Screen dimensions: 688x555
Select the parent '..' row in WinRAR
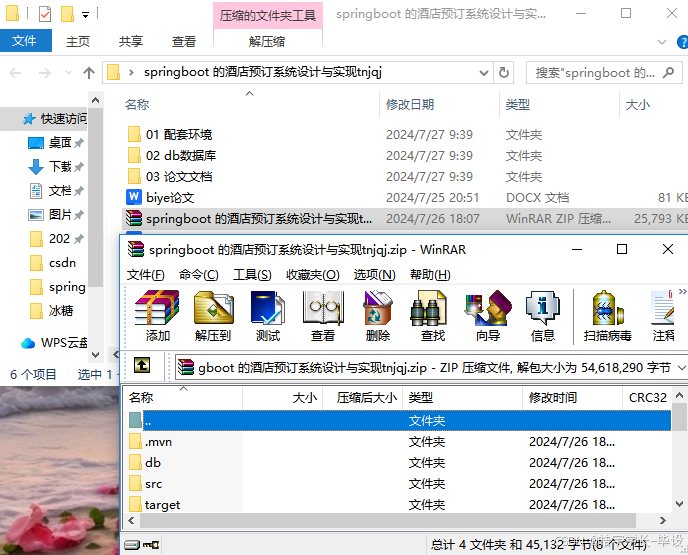[399, 421]
